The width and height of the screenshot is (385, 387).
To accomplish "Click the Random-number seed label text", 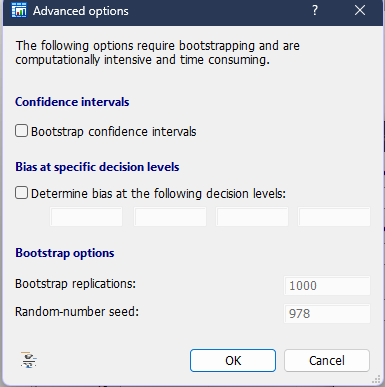I will (x=77, y=312).
